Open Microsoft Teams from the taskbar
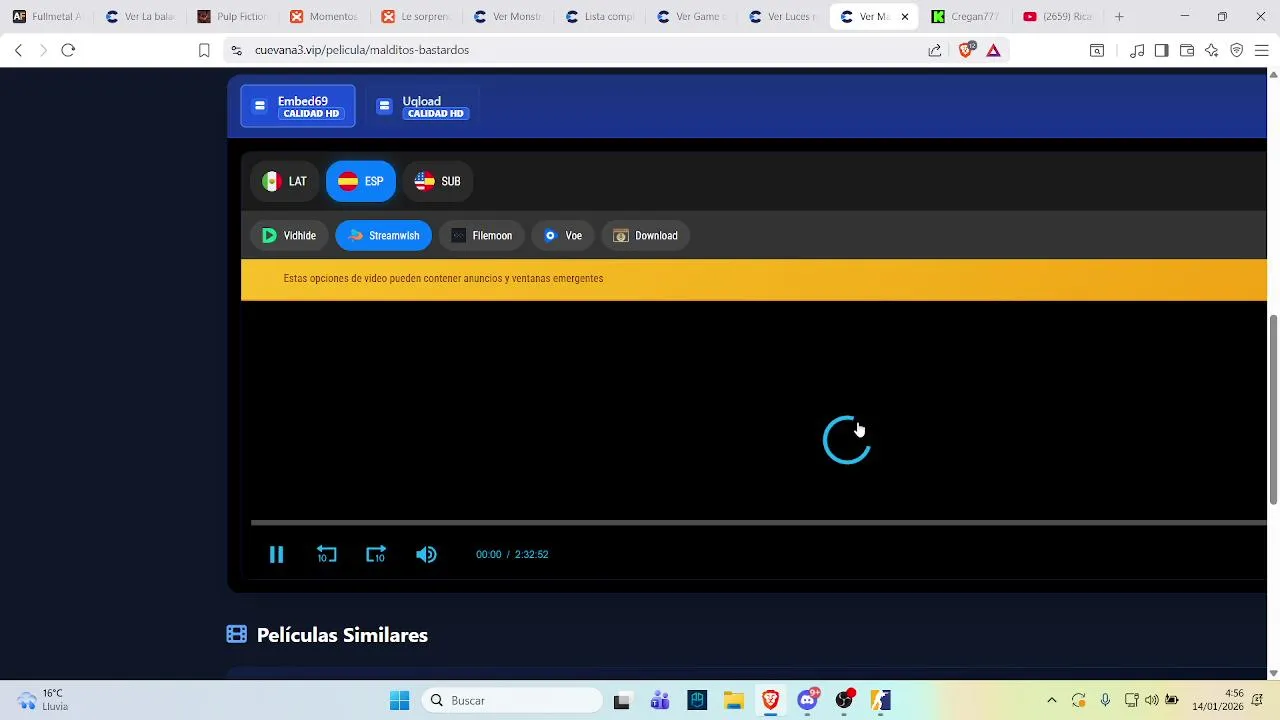 coord(660,700)
